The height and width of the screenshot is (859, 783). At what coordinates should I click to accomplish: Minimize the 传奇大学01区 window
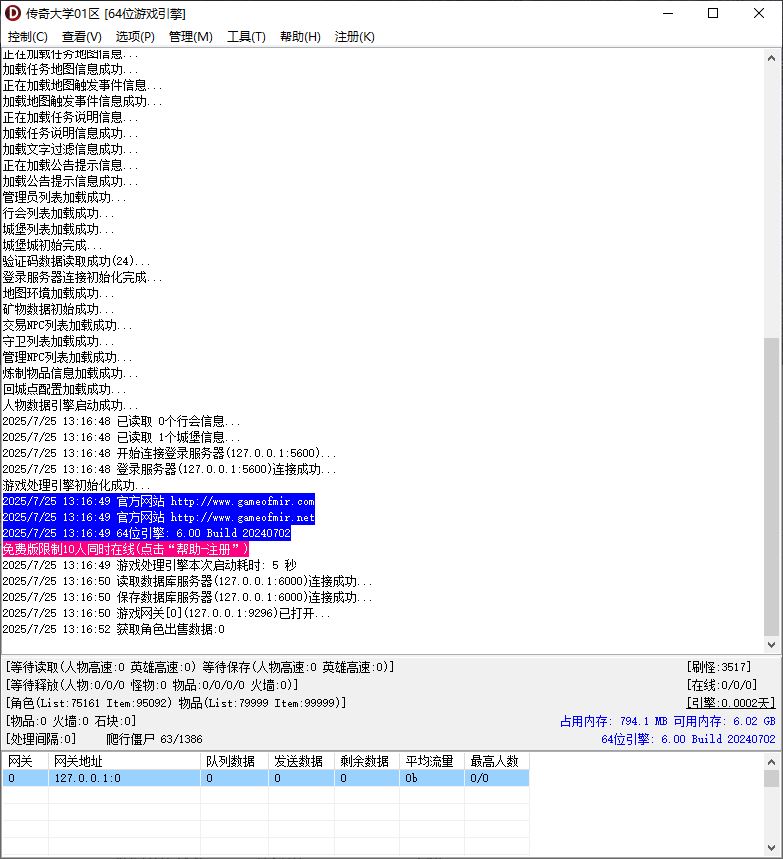tap(668, 13)
